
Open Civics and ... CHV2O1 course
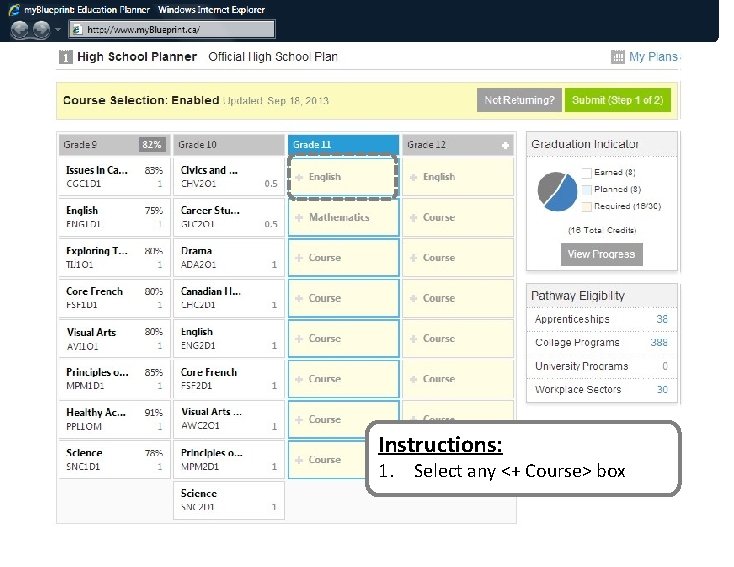click(229, 177)
